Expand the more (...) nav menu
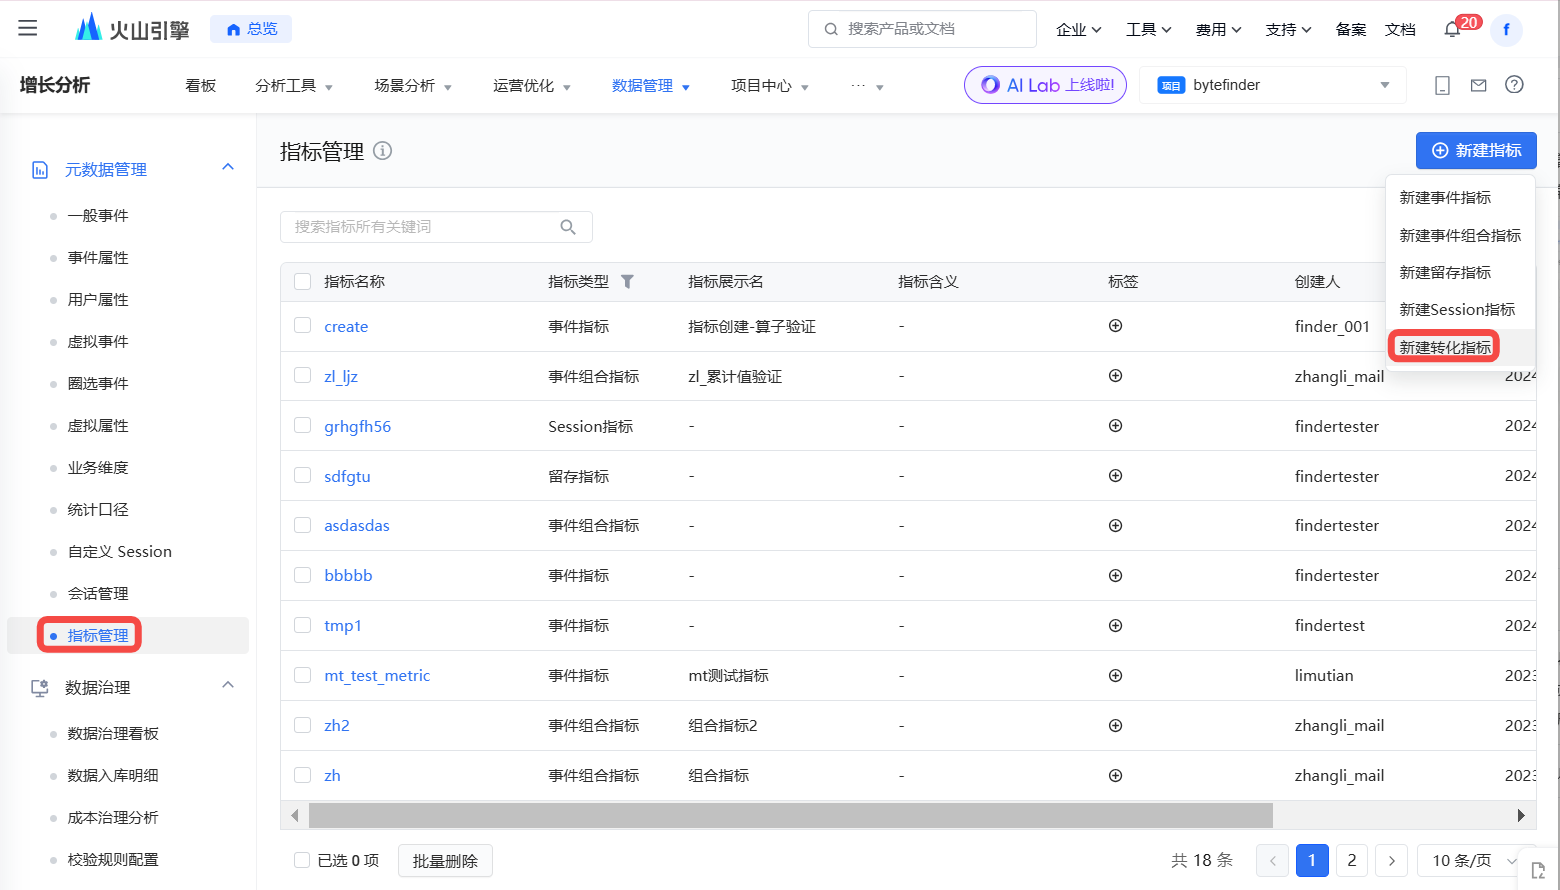This screenshot has width=1560, height=890. pos(867,86)
